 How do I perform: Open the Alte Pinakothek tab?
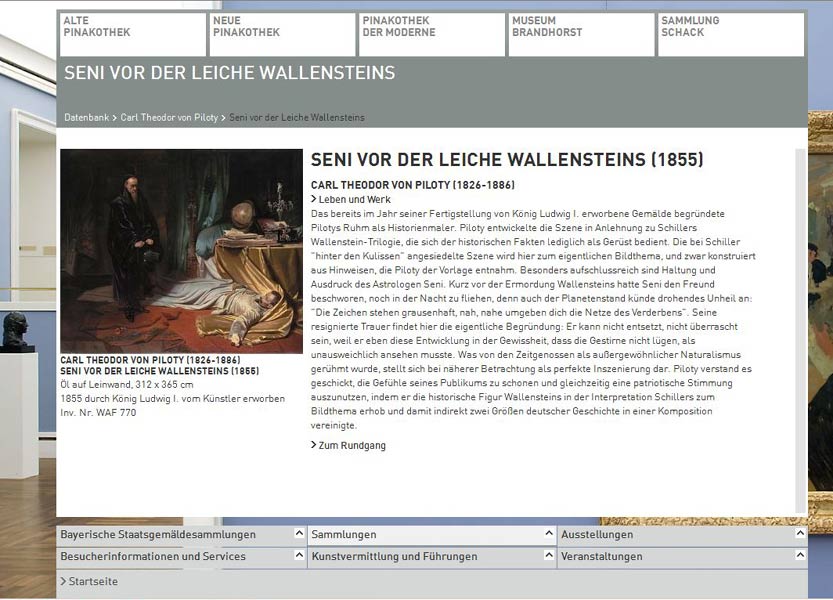coord(132,34)
